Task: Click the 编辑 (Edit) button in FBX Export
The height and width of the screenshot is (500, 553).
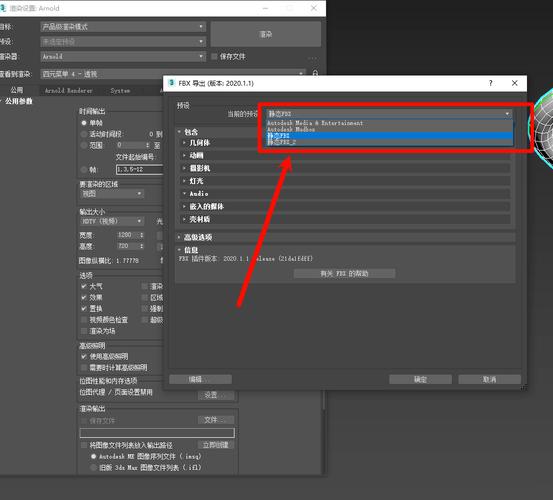Action: click(200, 379)
